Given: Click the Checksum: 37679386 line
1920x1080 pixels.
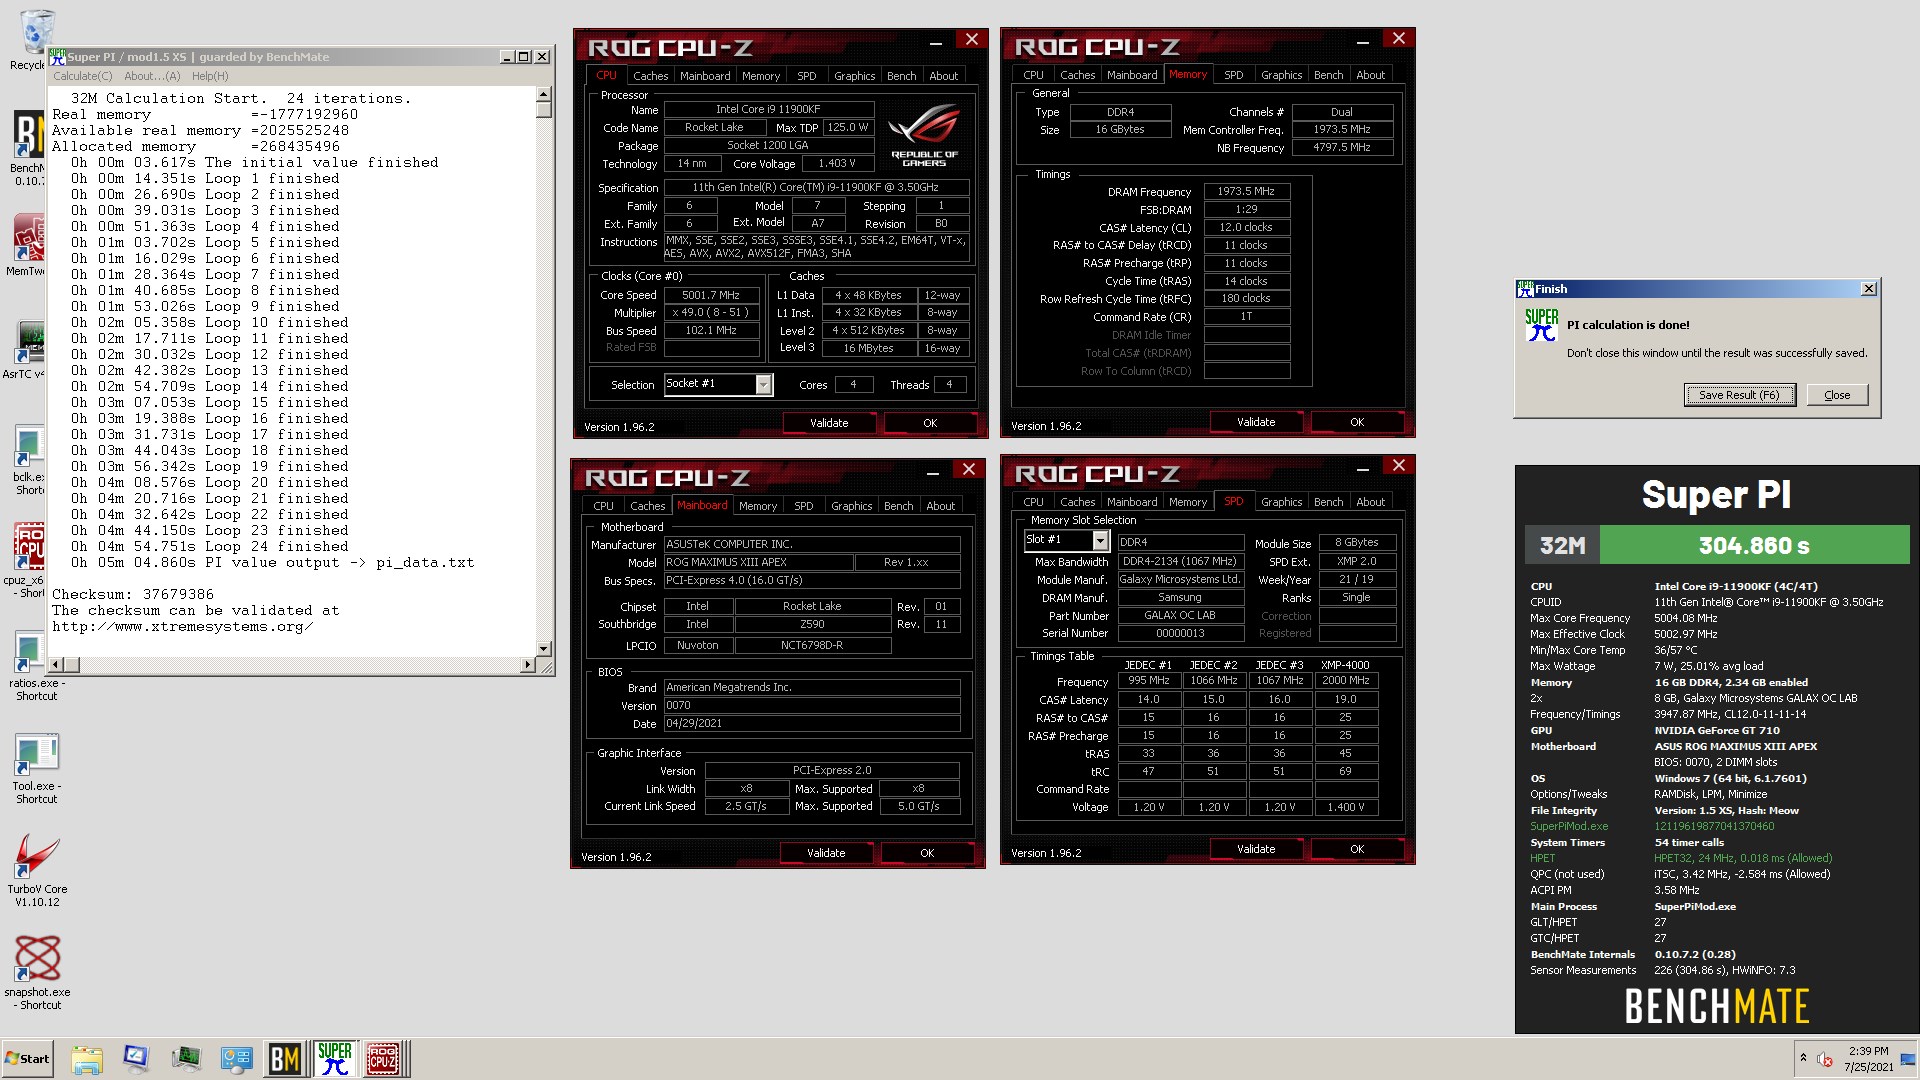Looking at the screenshot, I should [x=133, y=594].
